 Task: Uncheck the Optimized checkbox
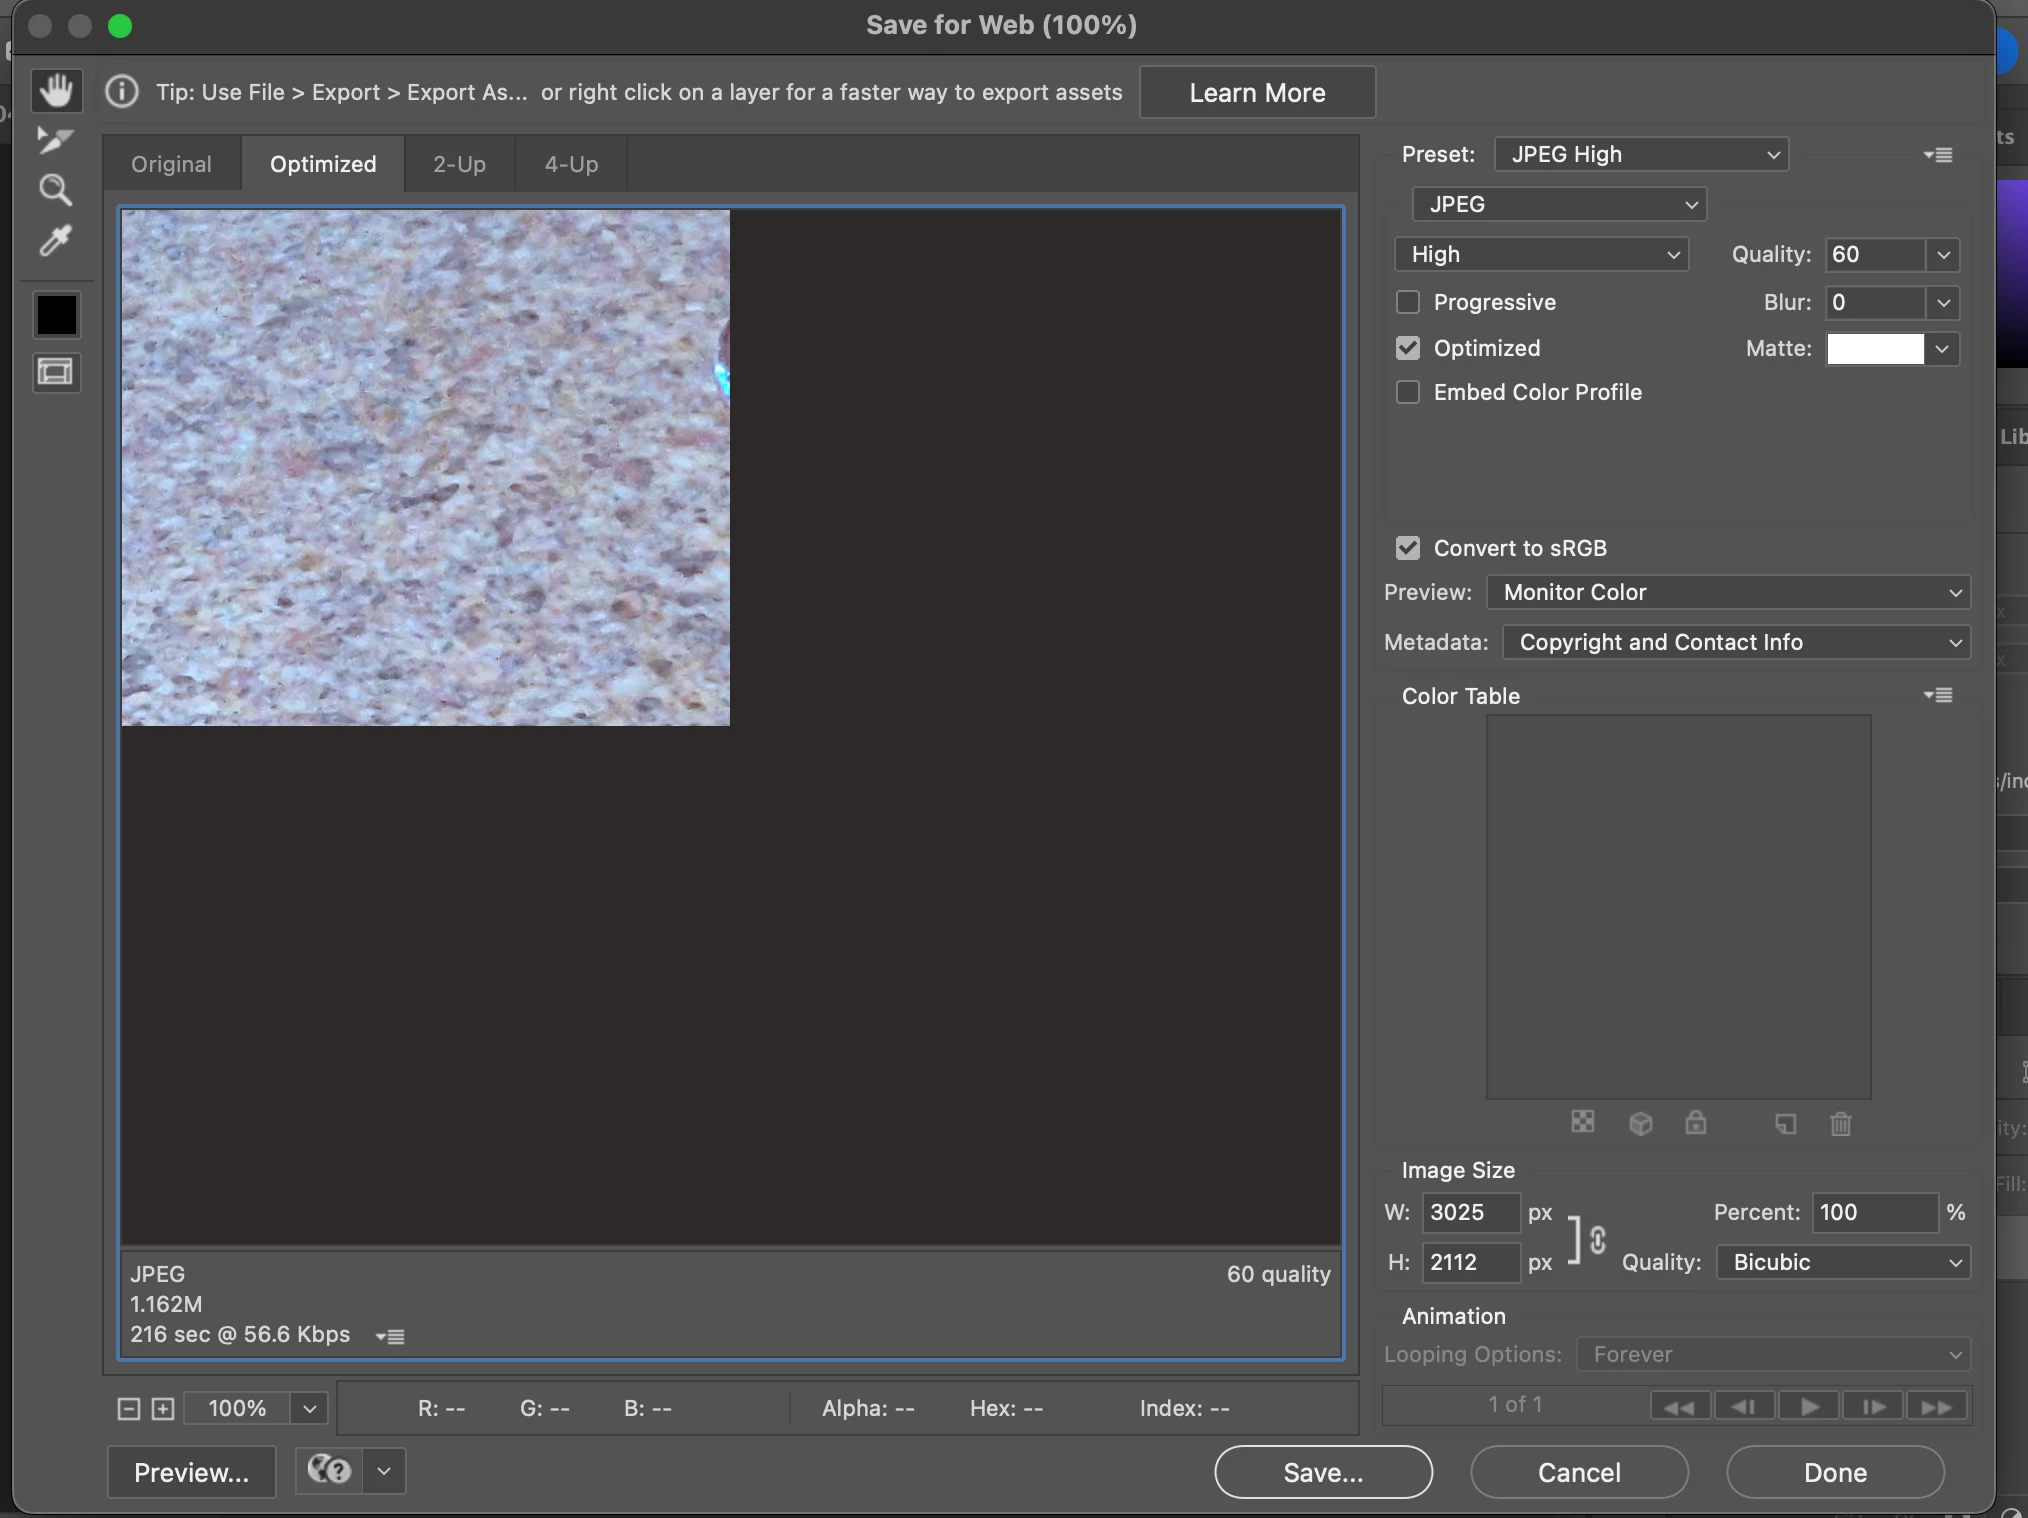[x=1408, y=348]
